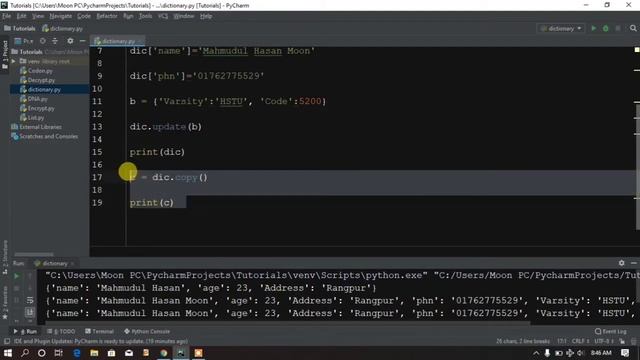Open the Terminal tool window tab
Screen dimensions: 640x360
pyautogui.click(x=100, y=331)
